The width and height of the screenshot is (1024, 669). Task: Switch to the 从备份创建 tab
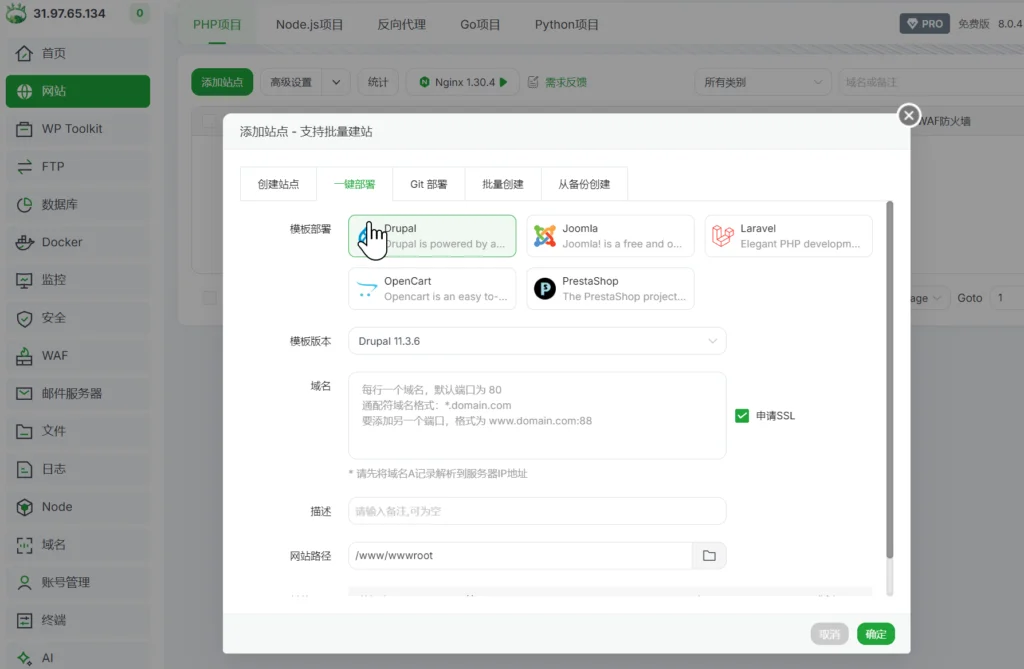584,185
